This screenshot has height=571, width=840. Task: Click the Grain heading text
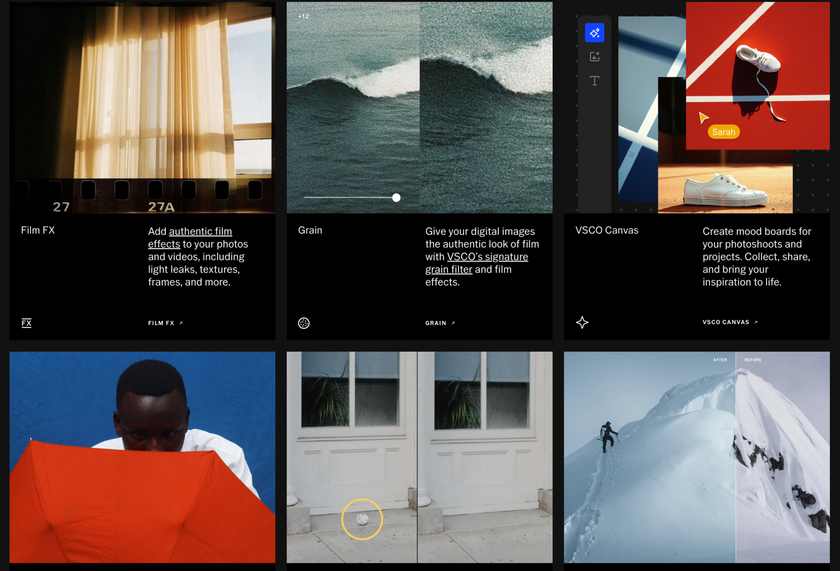[310, 230]
